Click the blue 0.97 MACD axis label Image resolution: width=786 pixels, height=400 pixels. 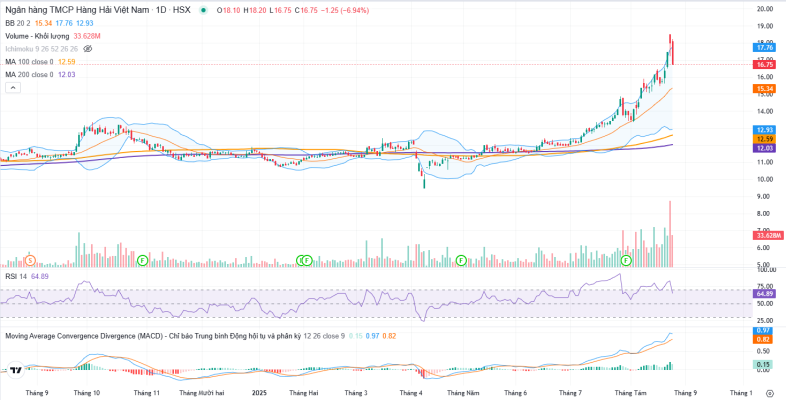tap(765, 331)
